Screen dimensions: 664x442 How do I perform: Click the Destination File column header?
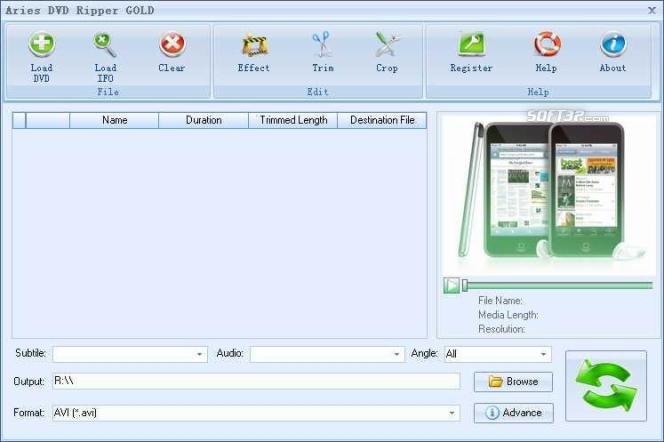(x=382, y=120)
